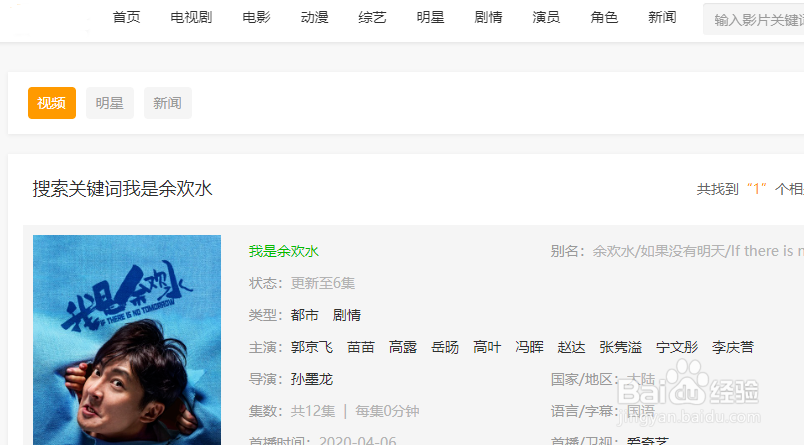Open the green 我是余欢水 title link
The height and width of the screenshot is (445, 804).
coord(284,251)
